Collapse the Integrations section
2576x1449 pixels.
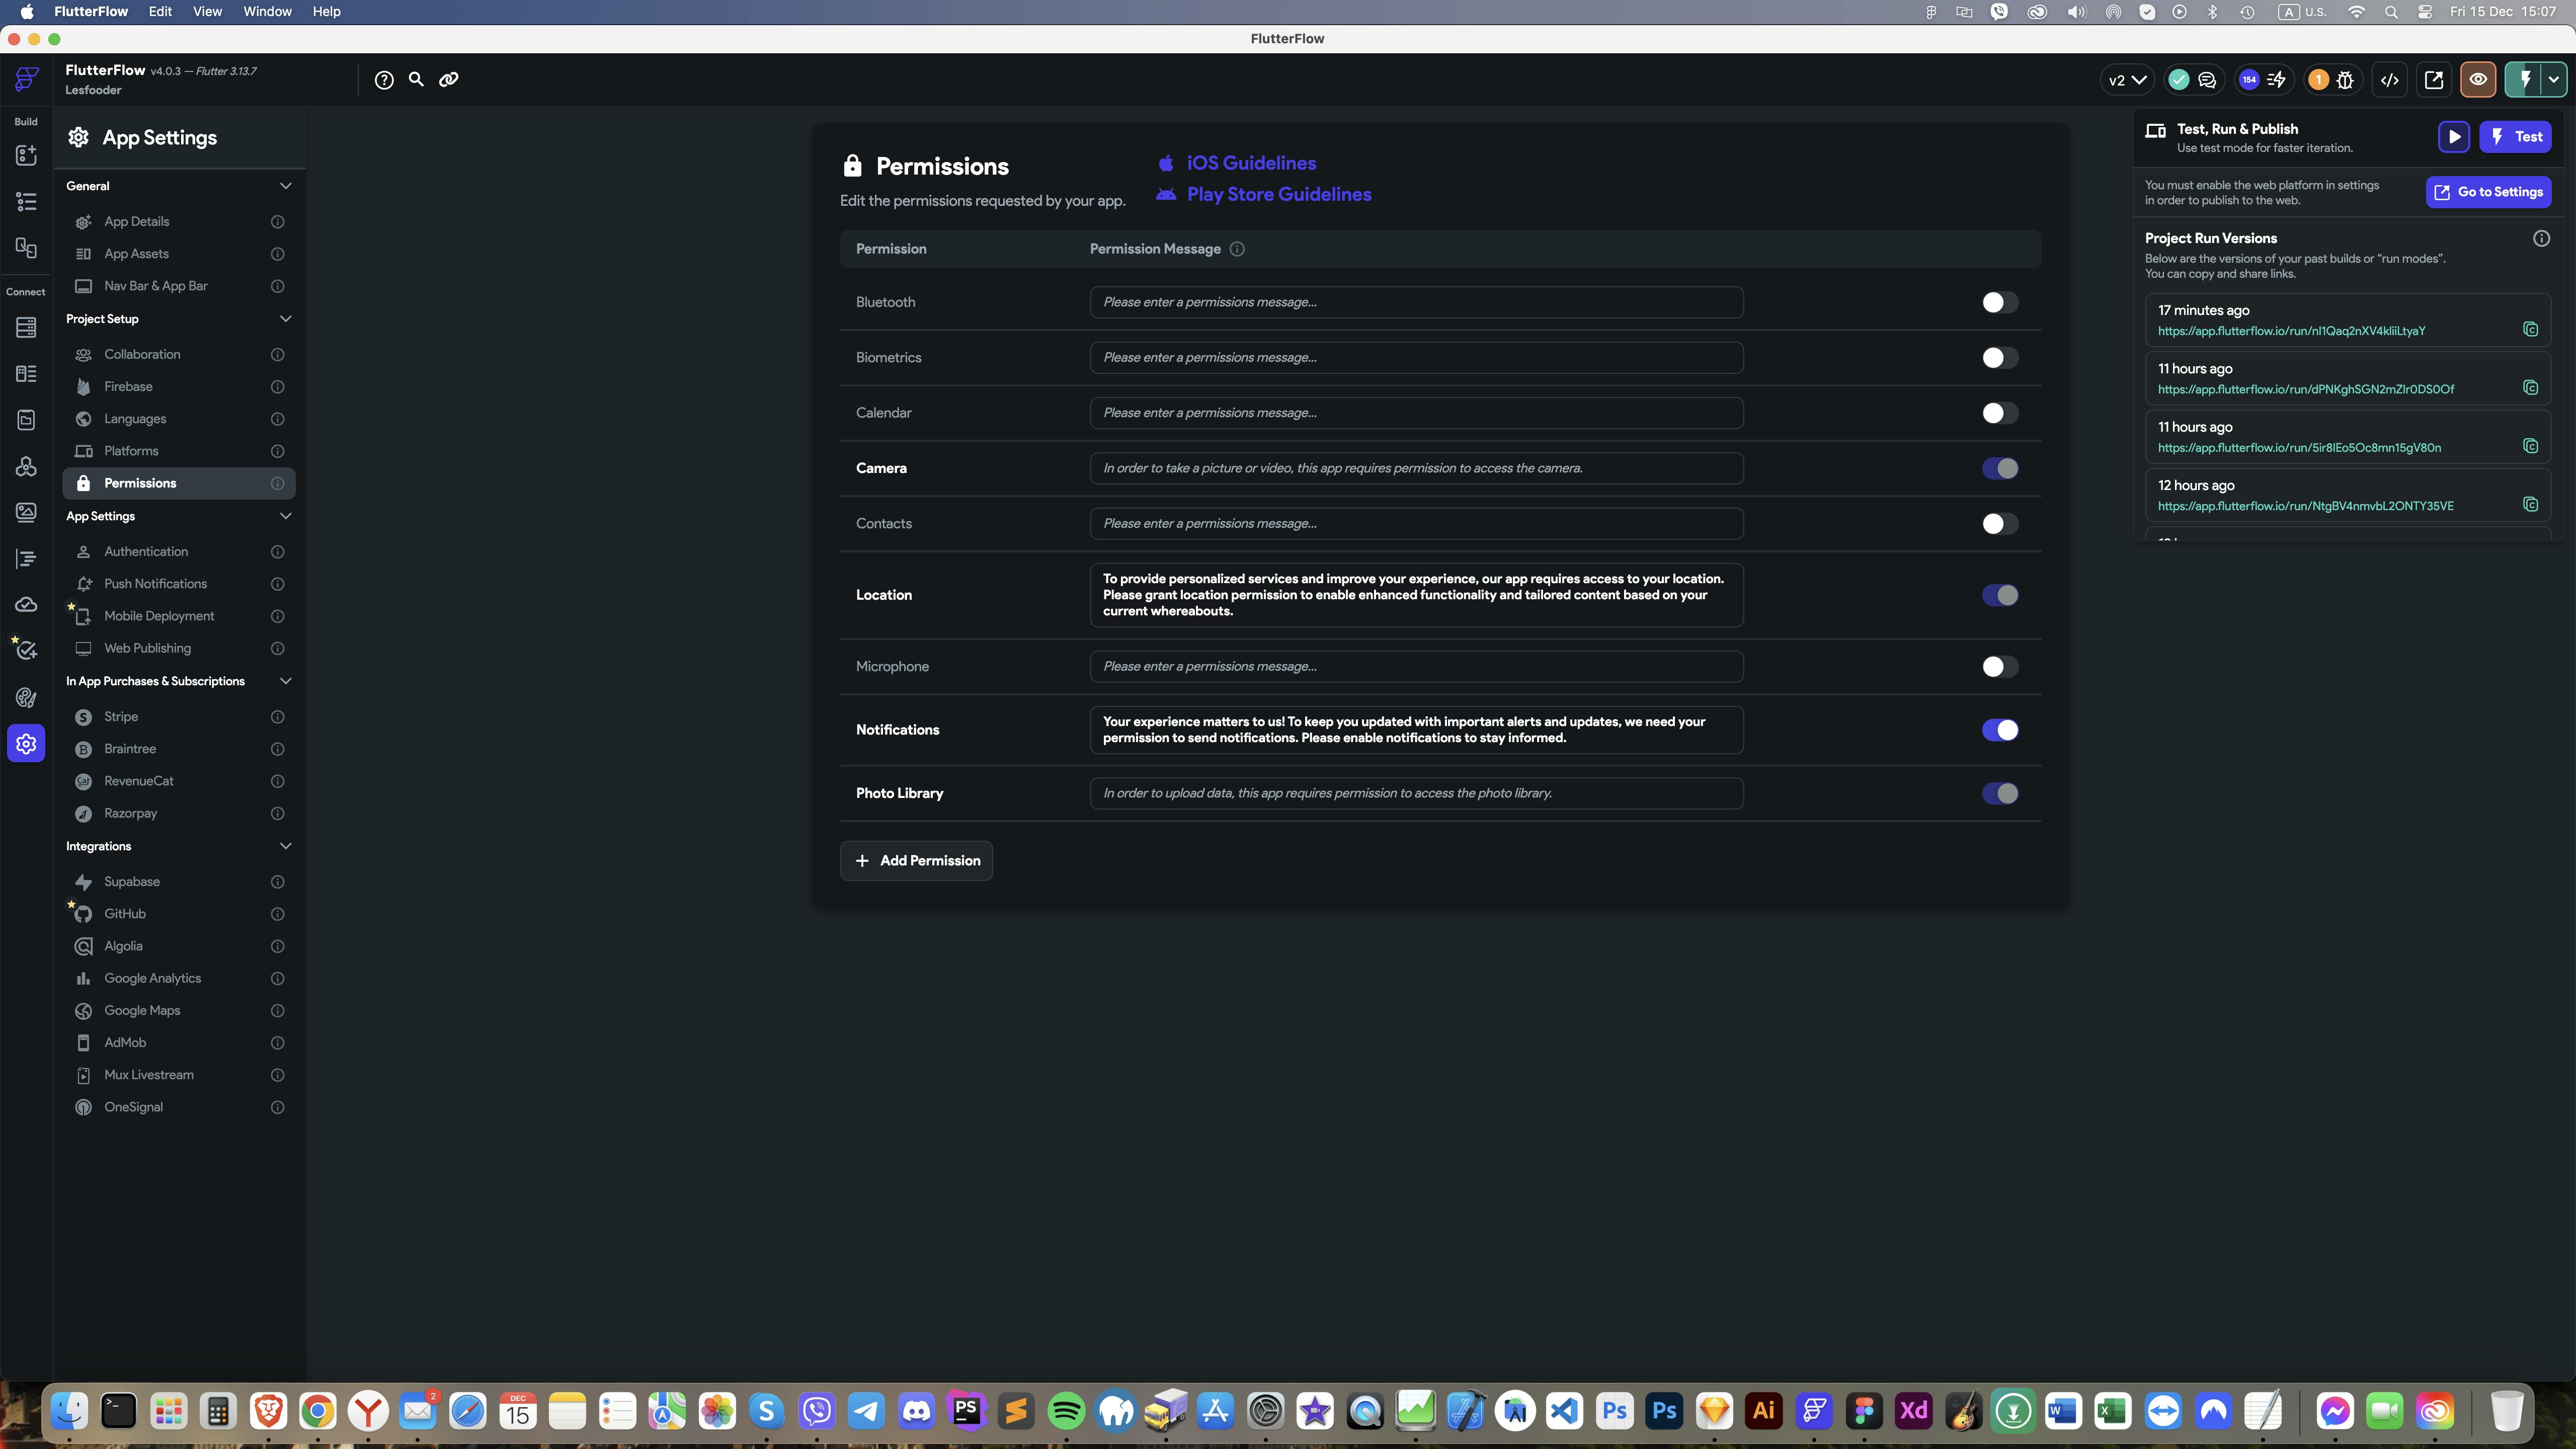(285, 846)
